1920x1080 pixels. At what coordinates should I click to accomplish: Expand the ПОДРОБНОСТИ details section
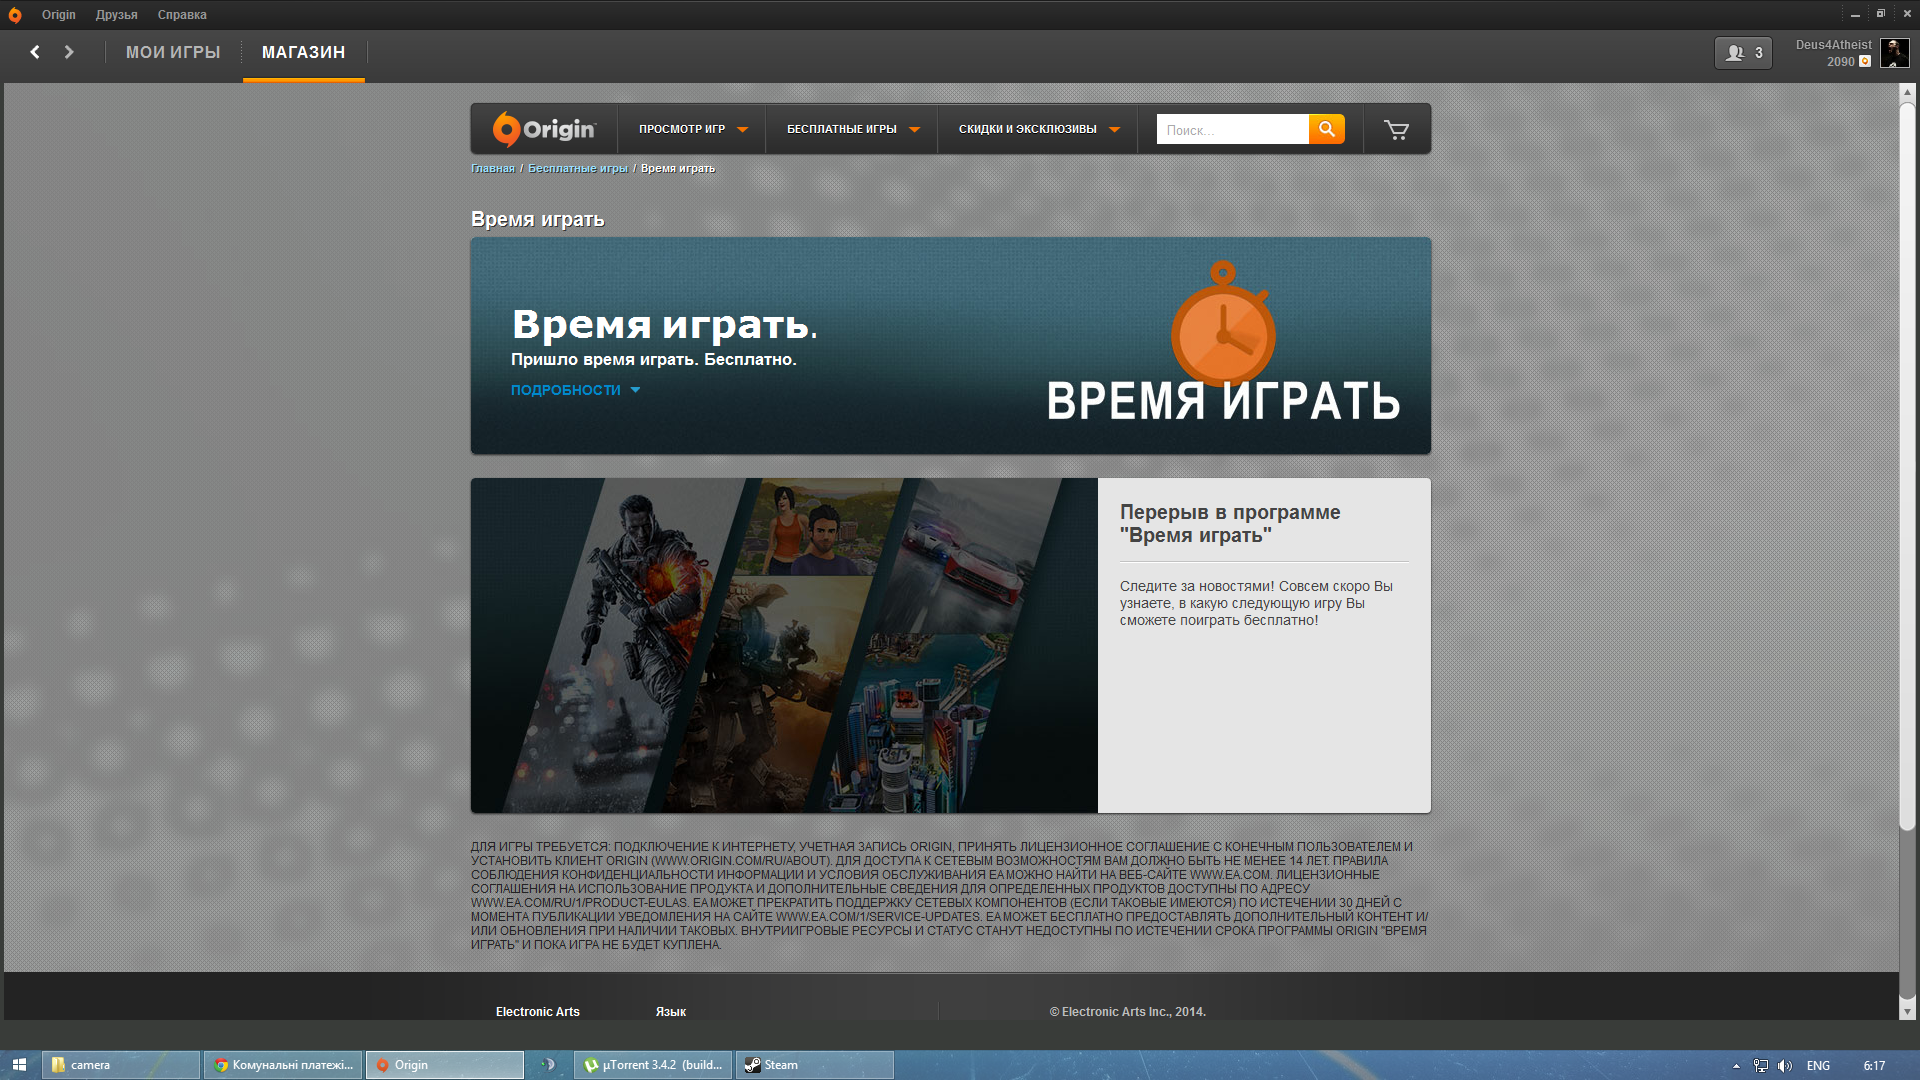pyautogui.click(x=575, y=390)
